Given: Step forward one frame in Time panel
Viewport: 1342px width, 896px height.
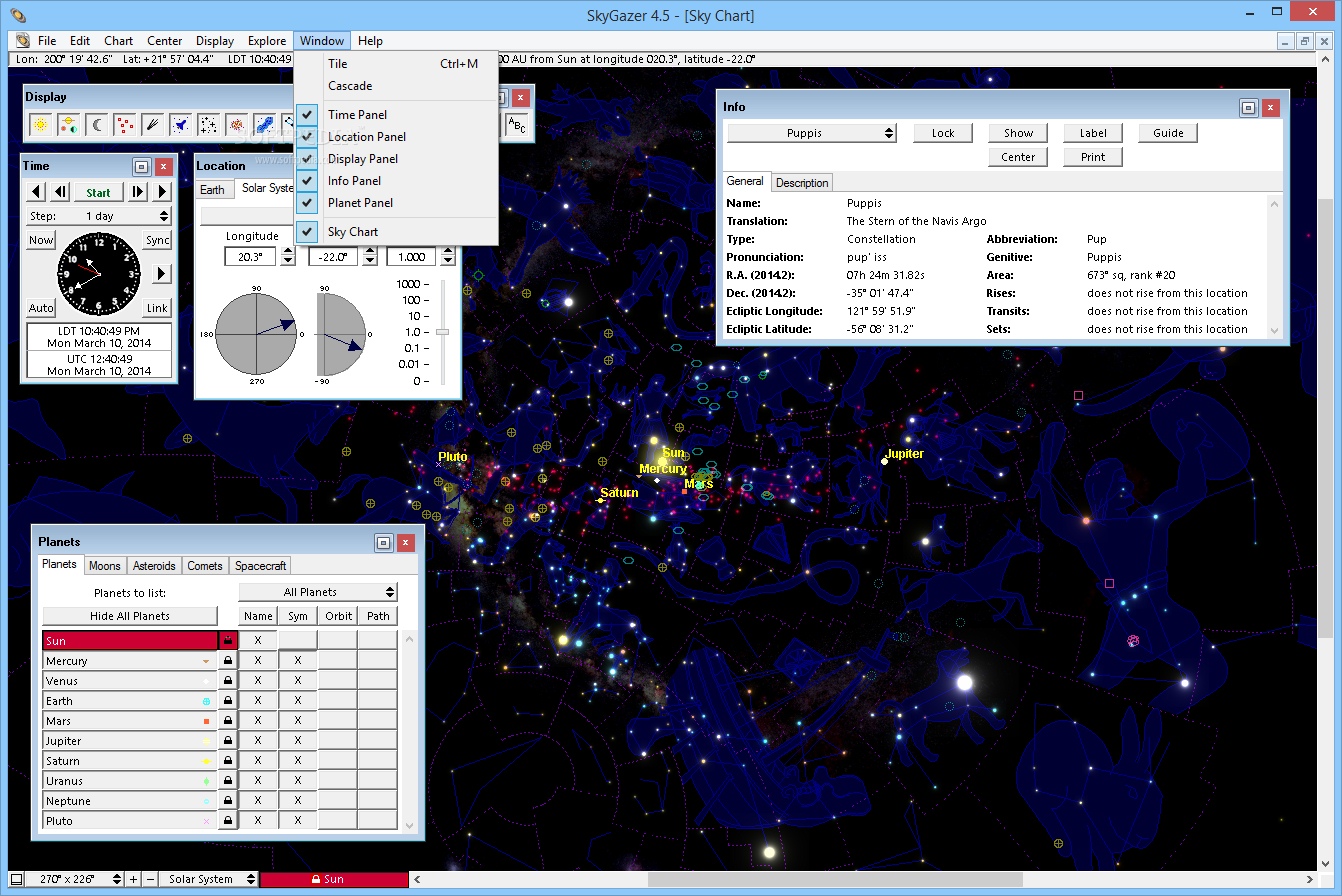Looking at the screenshot, I should point(138,192).
